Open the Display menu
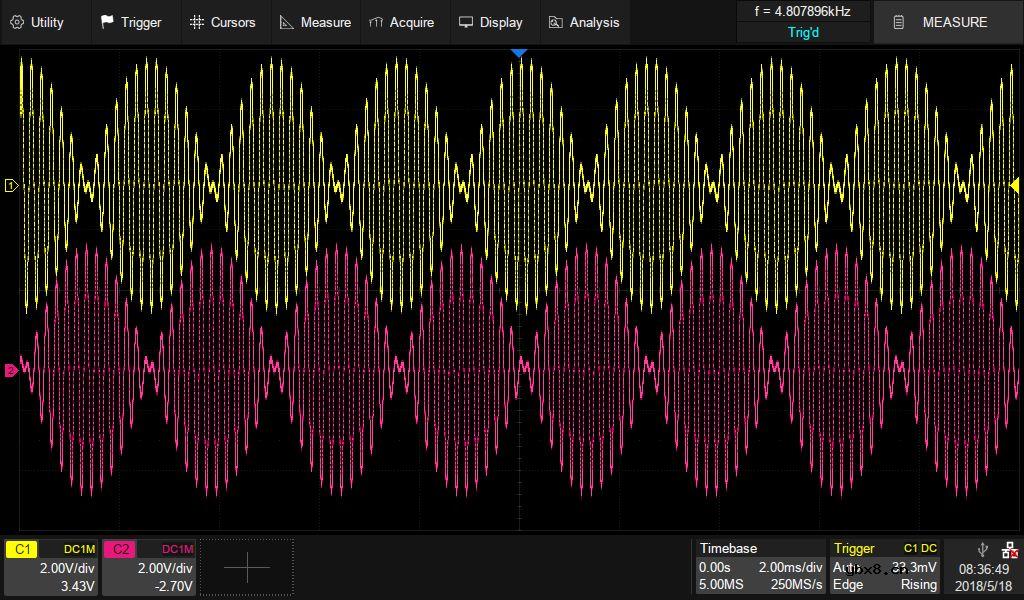The height and width of the screenshot is (600, 1024). pos(490,22)
